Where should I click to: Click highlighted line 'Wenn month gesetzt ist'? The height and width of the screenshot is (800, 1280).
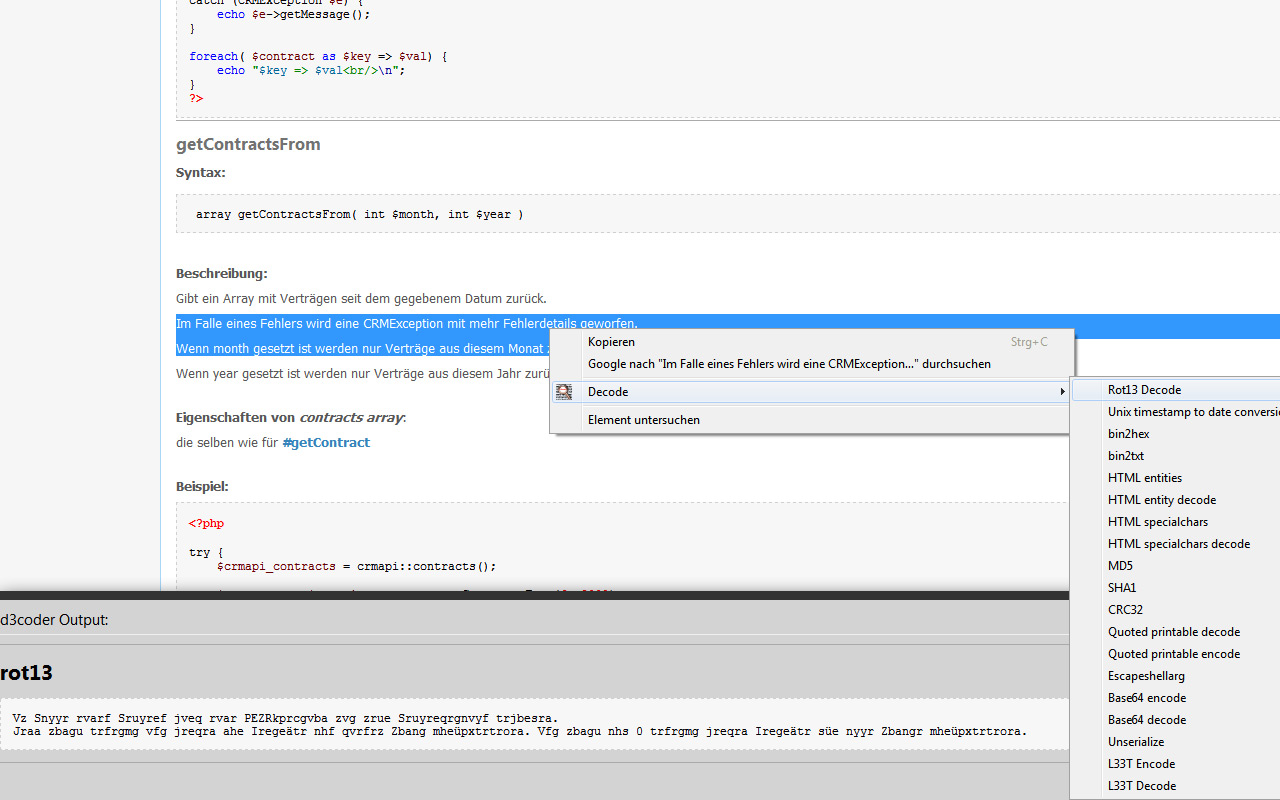[362, 348]
